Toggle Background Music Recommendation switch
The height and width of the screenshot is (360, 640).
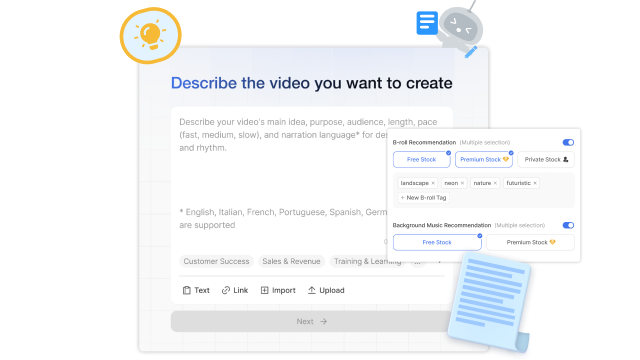[x=568, y=225]
